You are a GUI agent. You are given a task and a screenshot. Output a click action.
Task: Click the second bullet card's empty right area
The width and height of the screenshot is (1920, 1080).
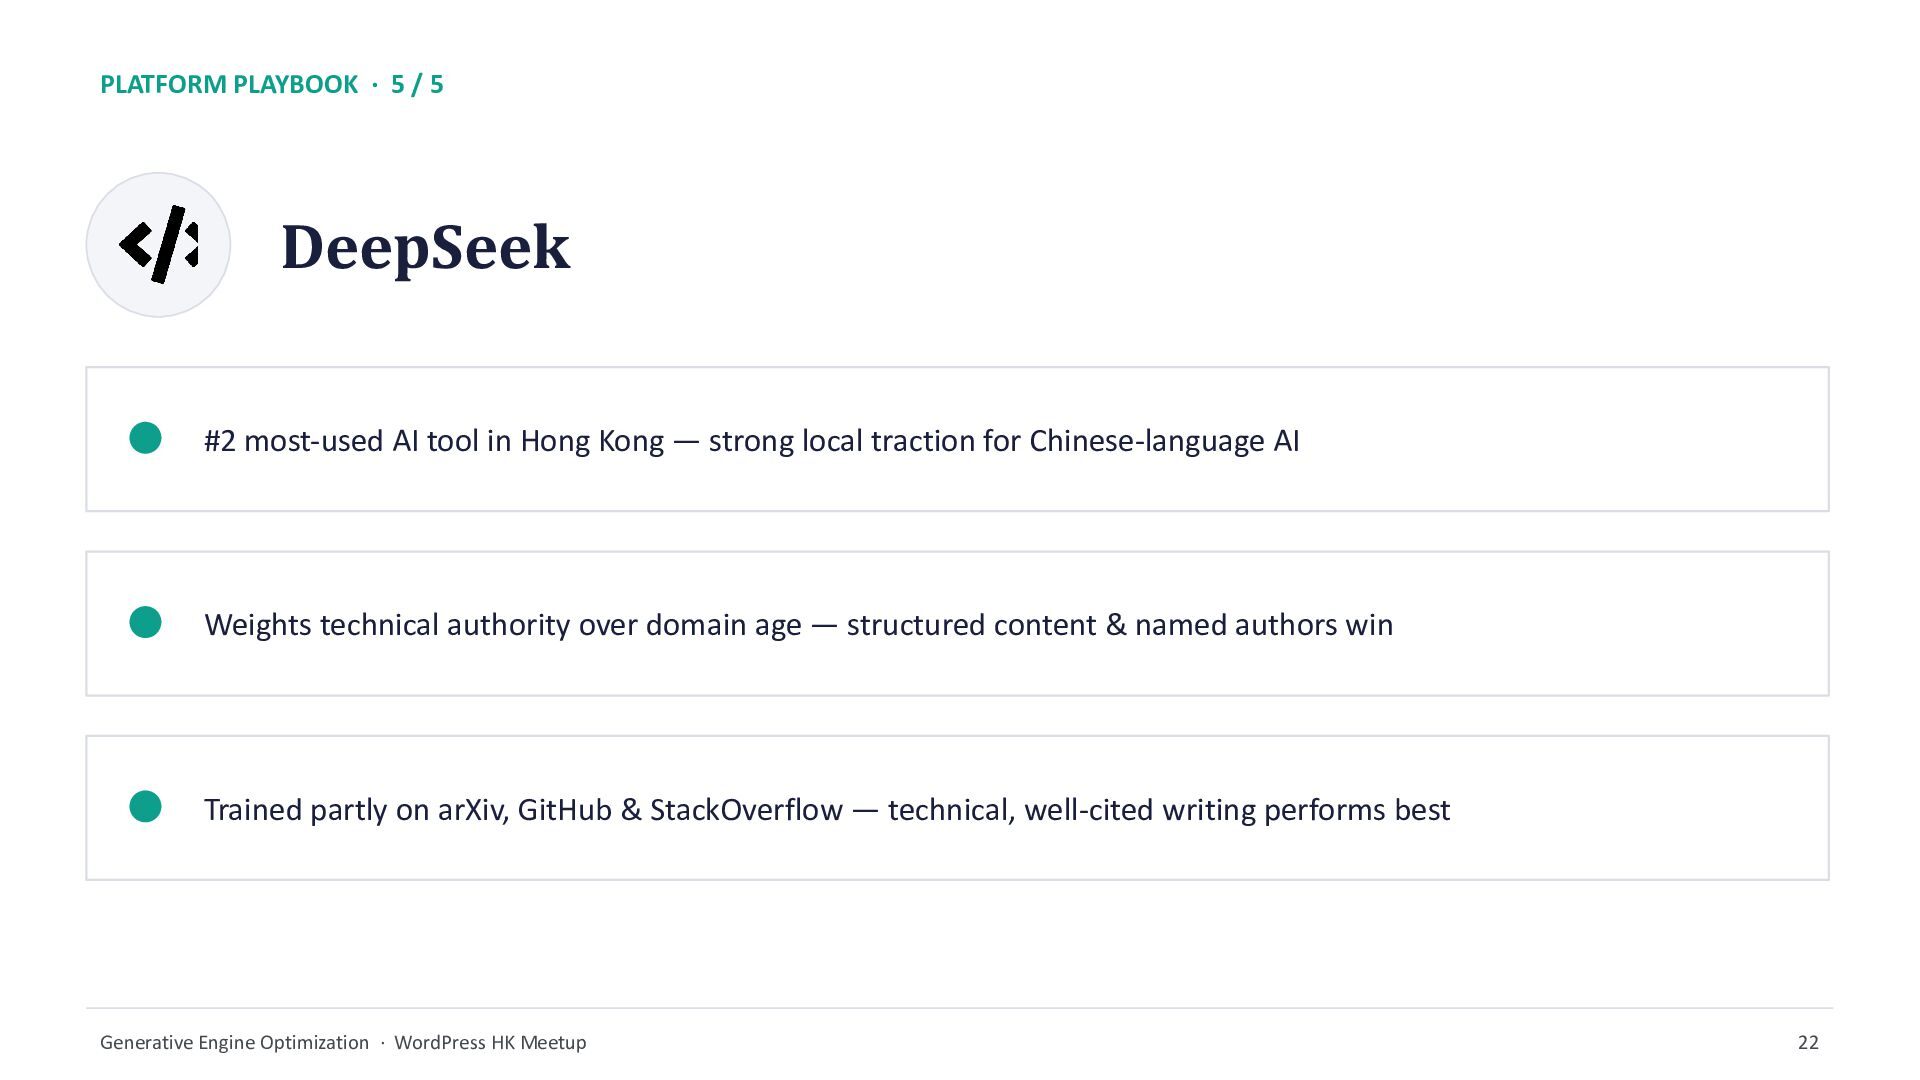pyautogui.click(x=1610, y=624)
